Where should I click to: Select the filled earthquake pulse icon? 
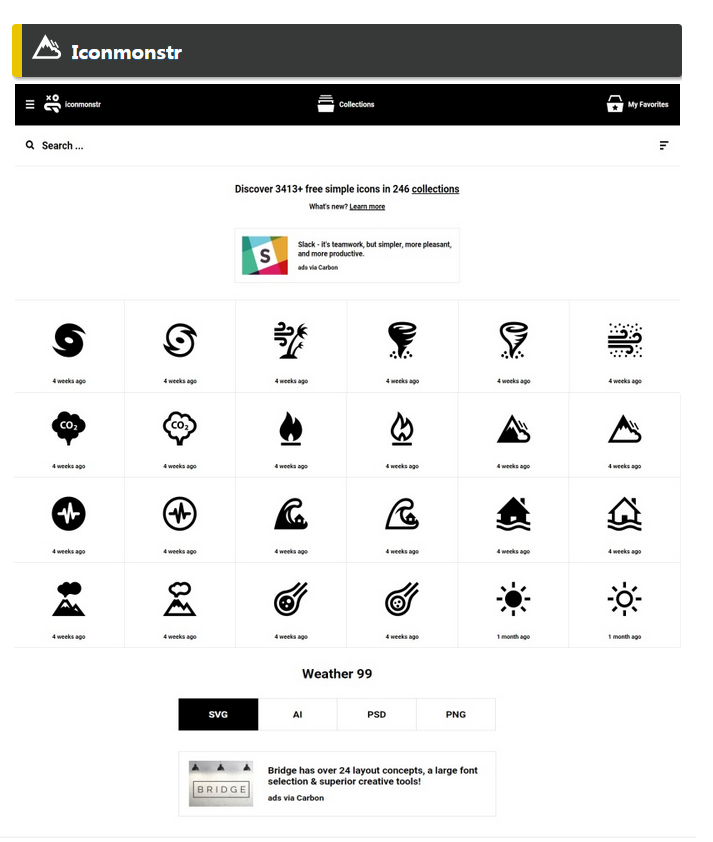pyautogui.click(x=69, y=513)
